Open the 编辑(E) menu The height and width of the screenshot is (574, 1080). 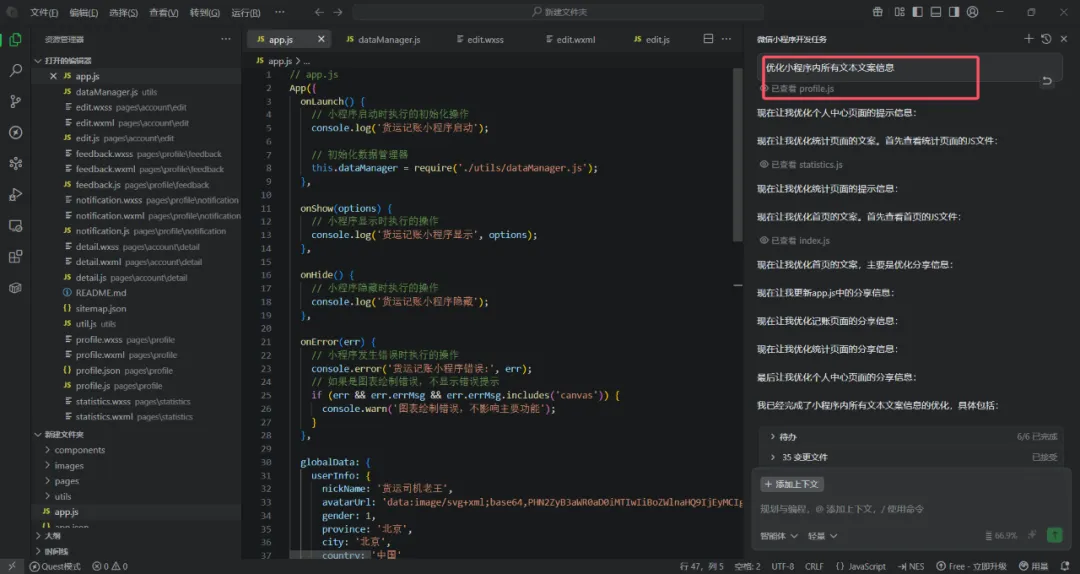[83, 12]
